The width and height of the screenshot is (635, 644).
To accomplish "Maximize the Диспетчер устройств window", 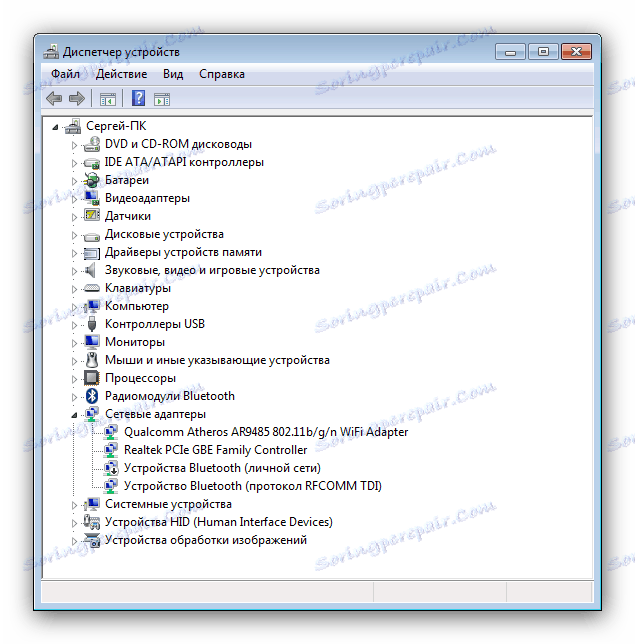I will pos(543,52).
